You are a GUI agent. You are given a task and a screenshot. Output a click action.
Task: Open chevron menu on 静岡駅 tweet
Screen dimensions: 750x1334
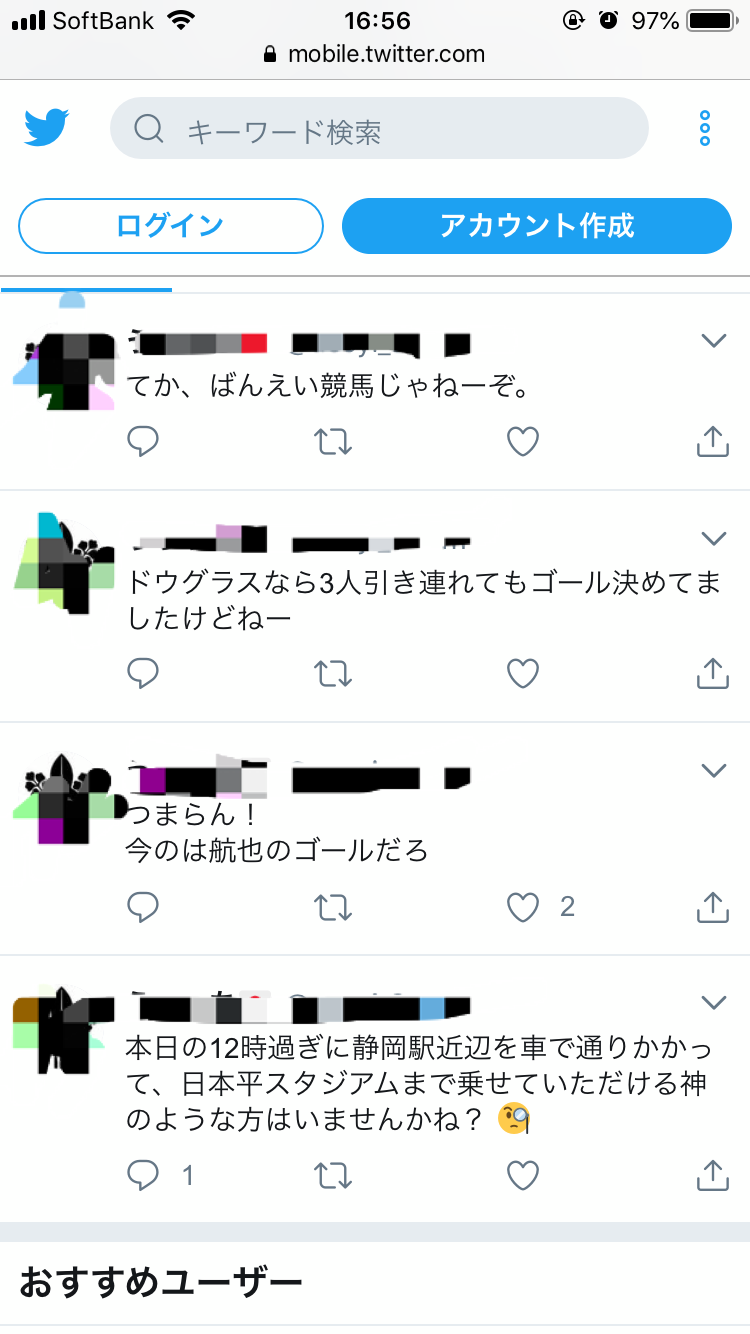tap(713, 1002)
